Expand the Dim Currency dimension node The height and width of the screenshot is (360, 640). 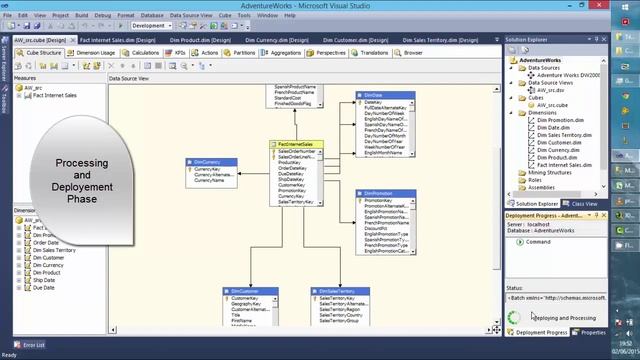[x=19, y=265]
